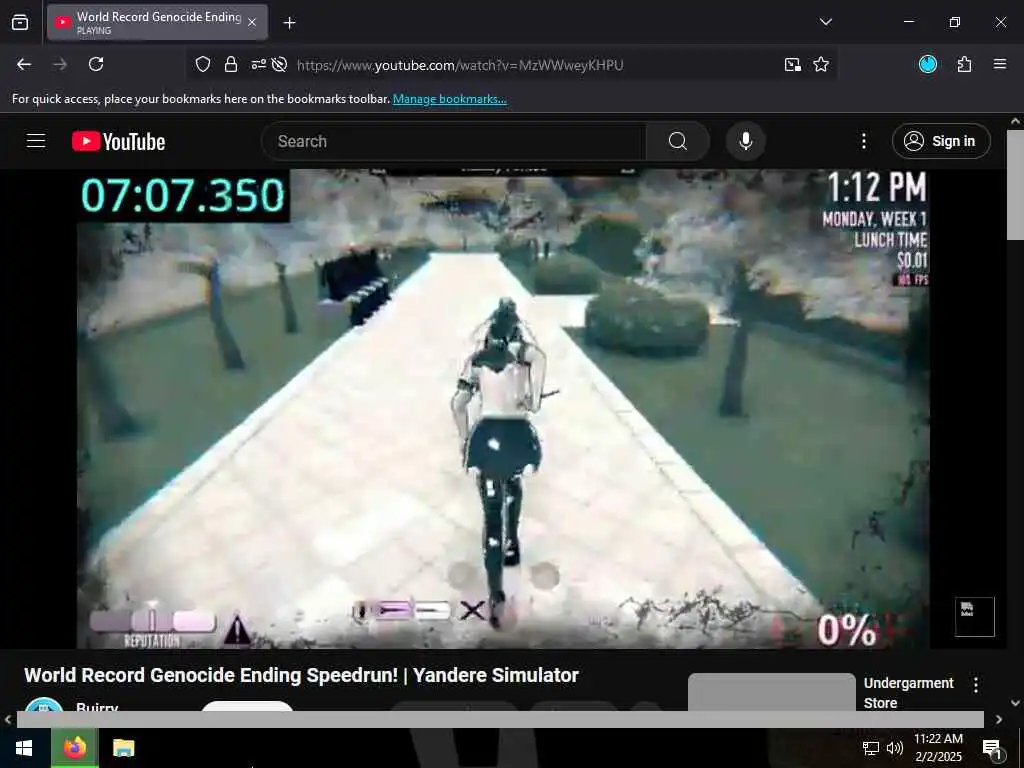Image resolution: width=1024 pixels, height=768 pixels.
Task: Click the horizontal scrollbar thumb
Action: 500,719
